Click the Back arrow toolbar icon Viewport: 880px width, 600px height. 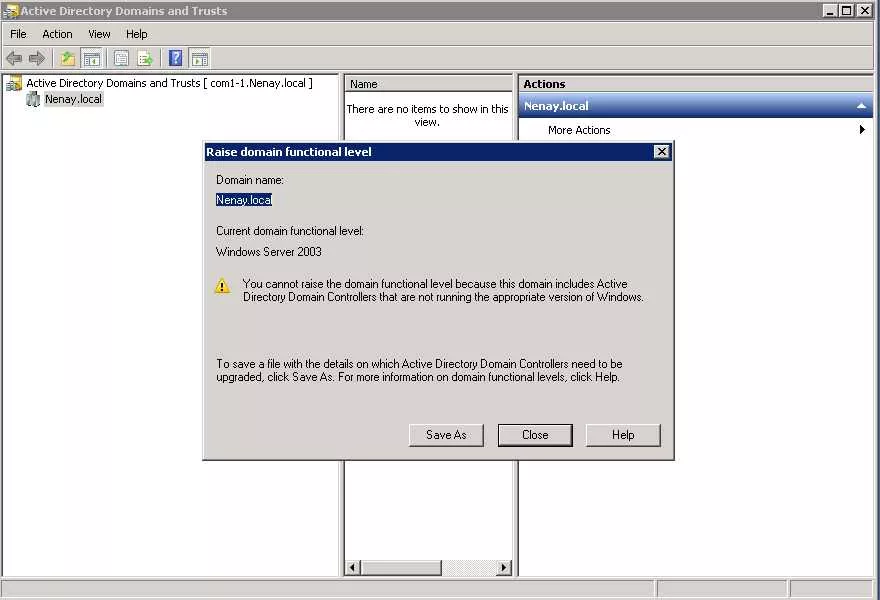14,58
